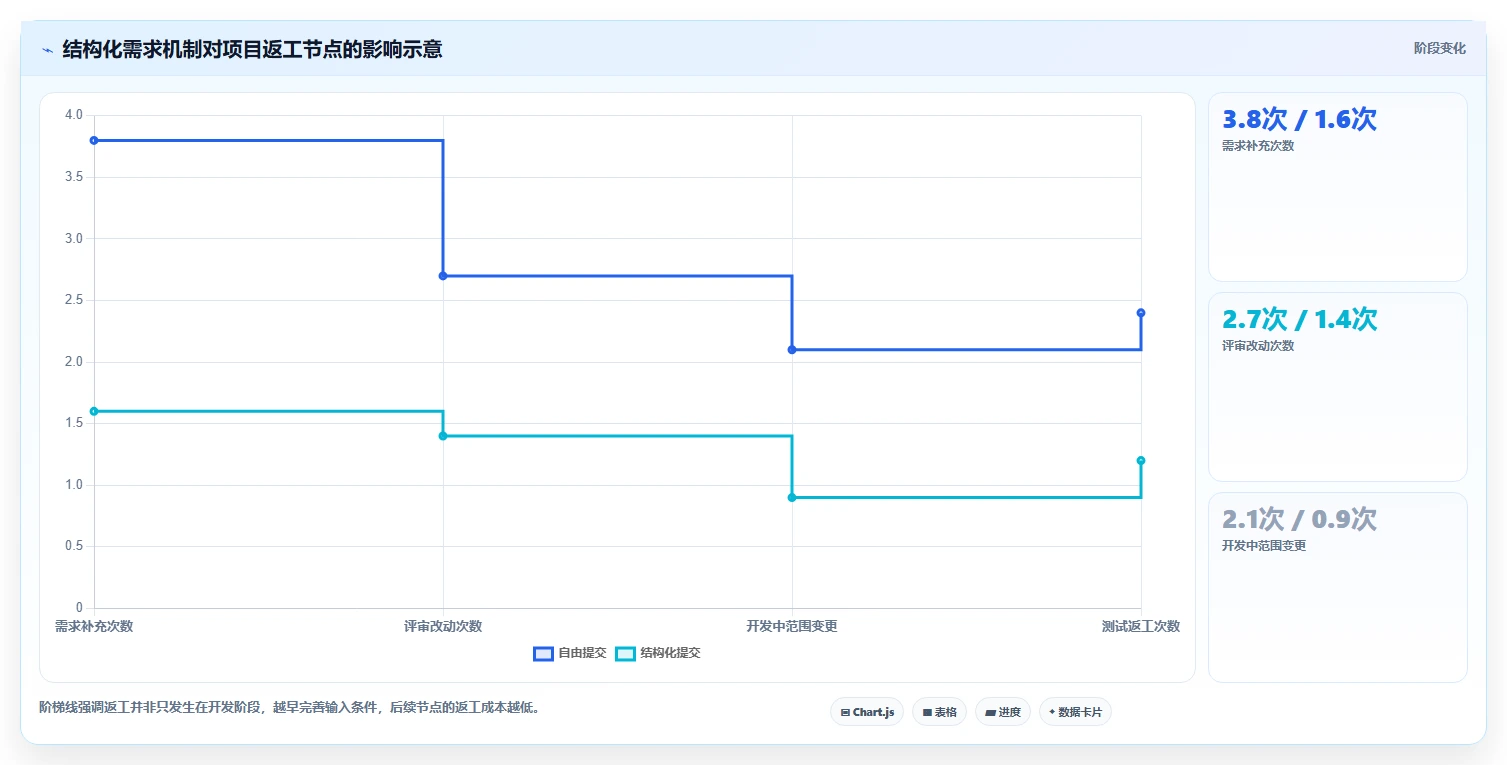Click the 2.5 y-axis tick label
The width and height of the screenshot is (1507, 765).
(x=73, y=300)
